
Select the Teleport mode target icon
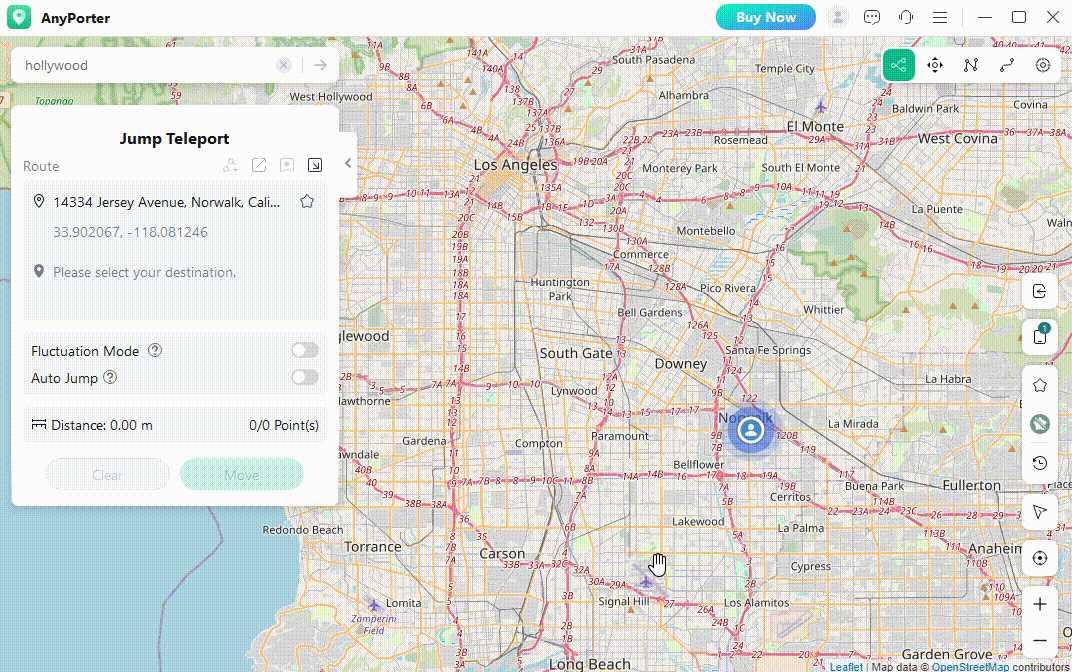[x=1043, y=65]
